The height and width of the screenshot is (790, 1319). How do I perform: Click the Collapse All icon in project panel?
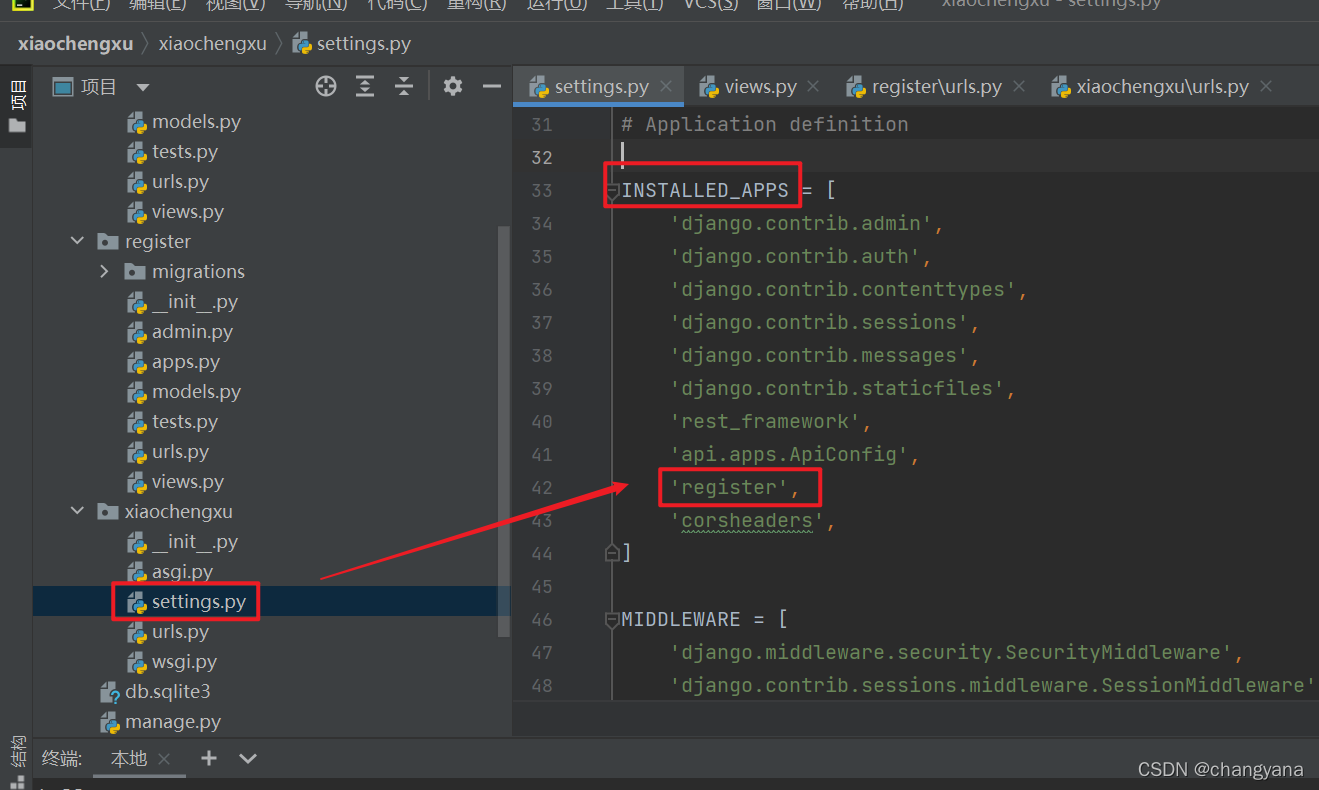[403, 87]
